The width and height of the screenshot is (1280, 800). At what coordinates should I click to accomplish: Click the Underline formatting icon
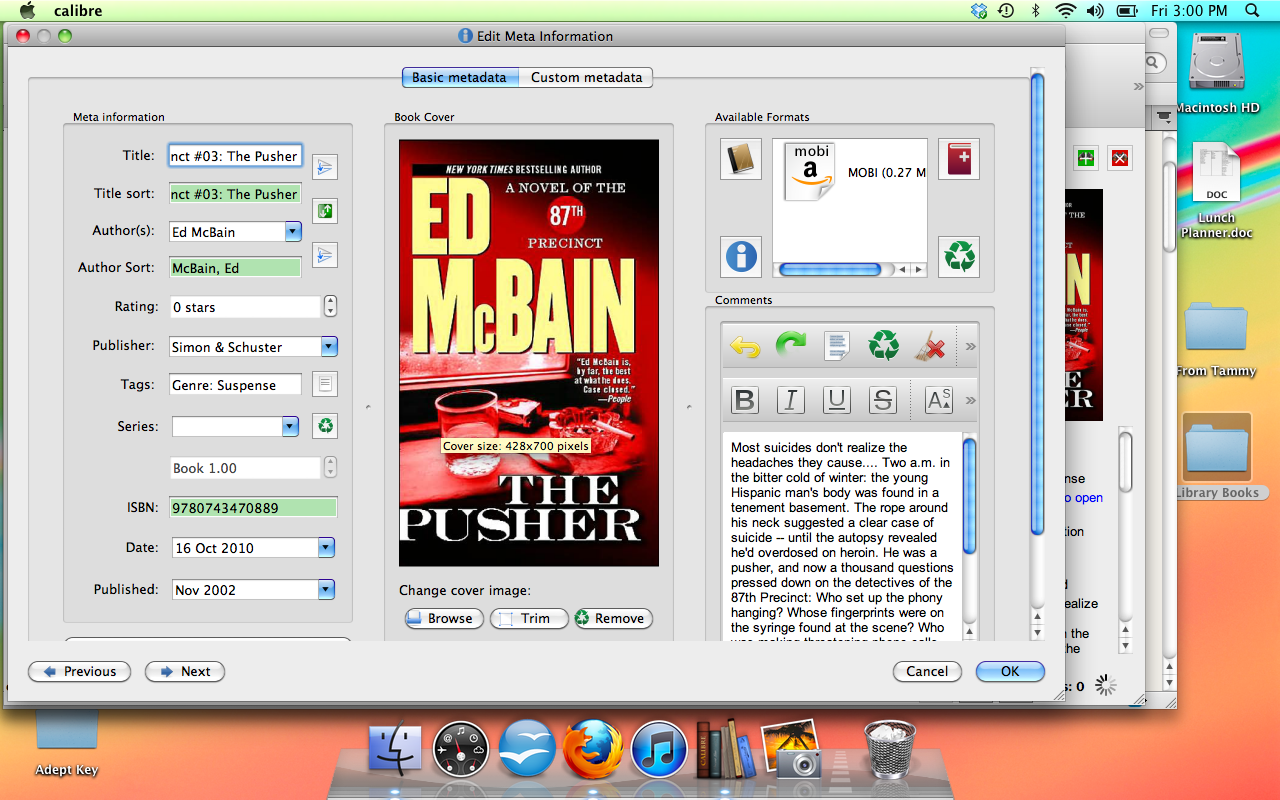tap(837, 400)
